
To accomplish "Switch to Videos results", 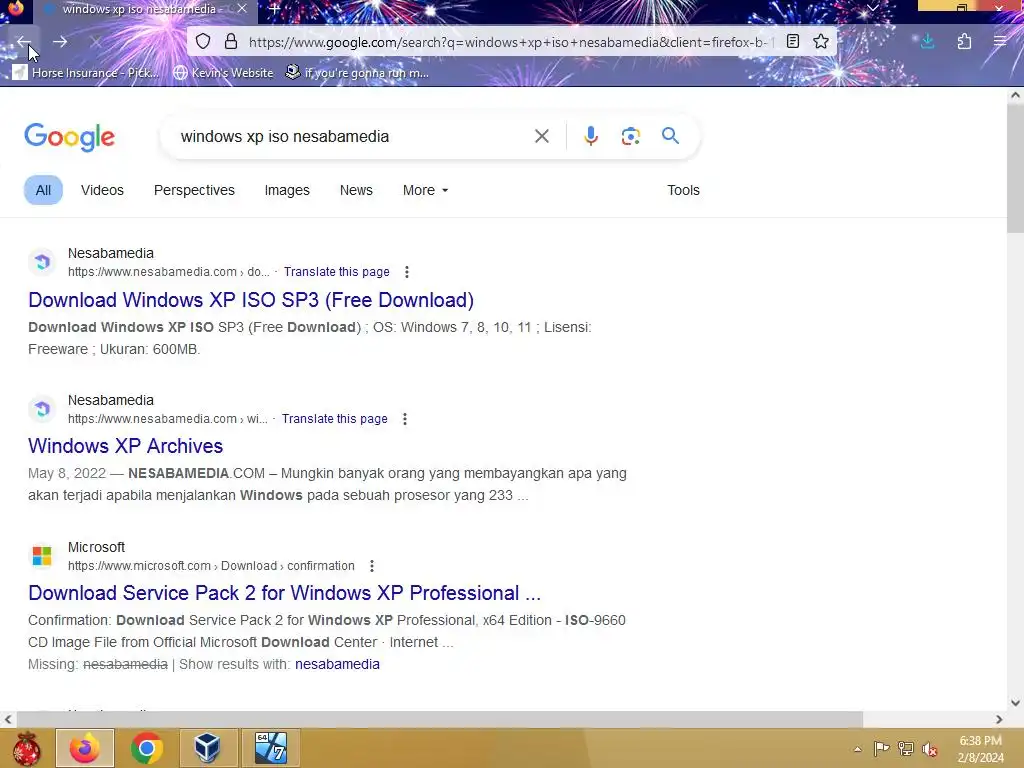I will (103, 190).
